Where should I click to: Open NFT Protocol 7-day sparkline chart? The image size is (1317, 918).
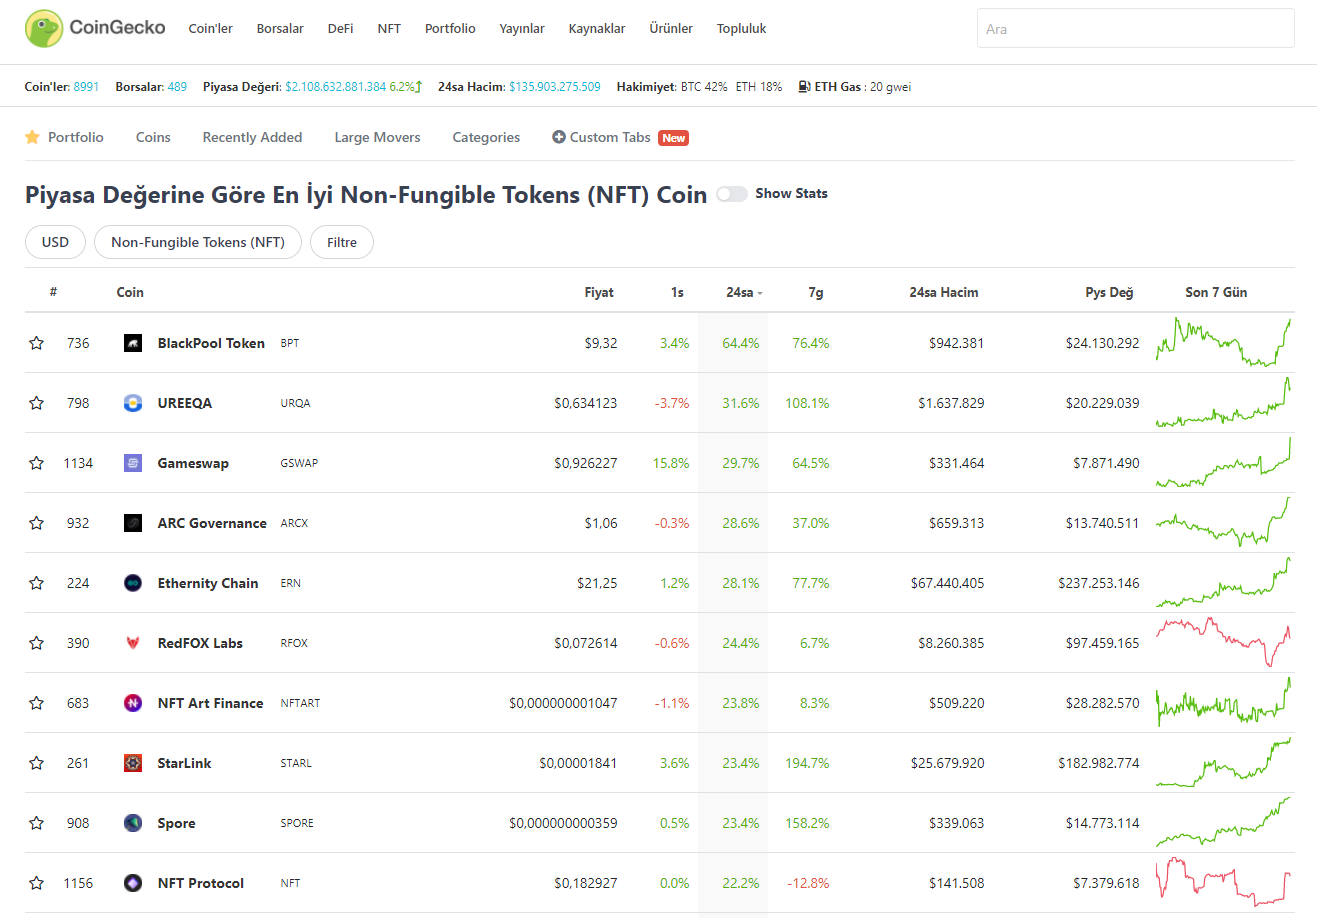(1224, 882)
